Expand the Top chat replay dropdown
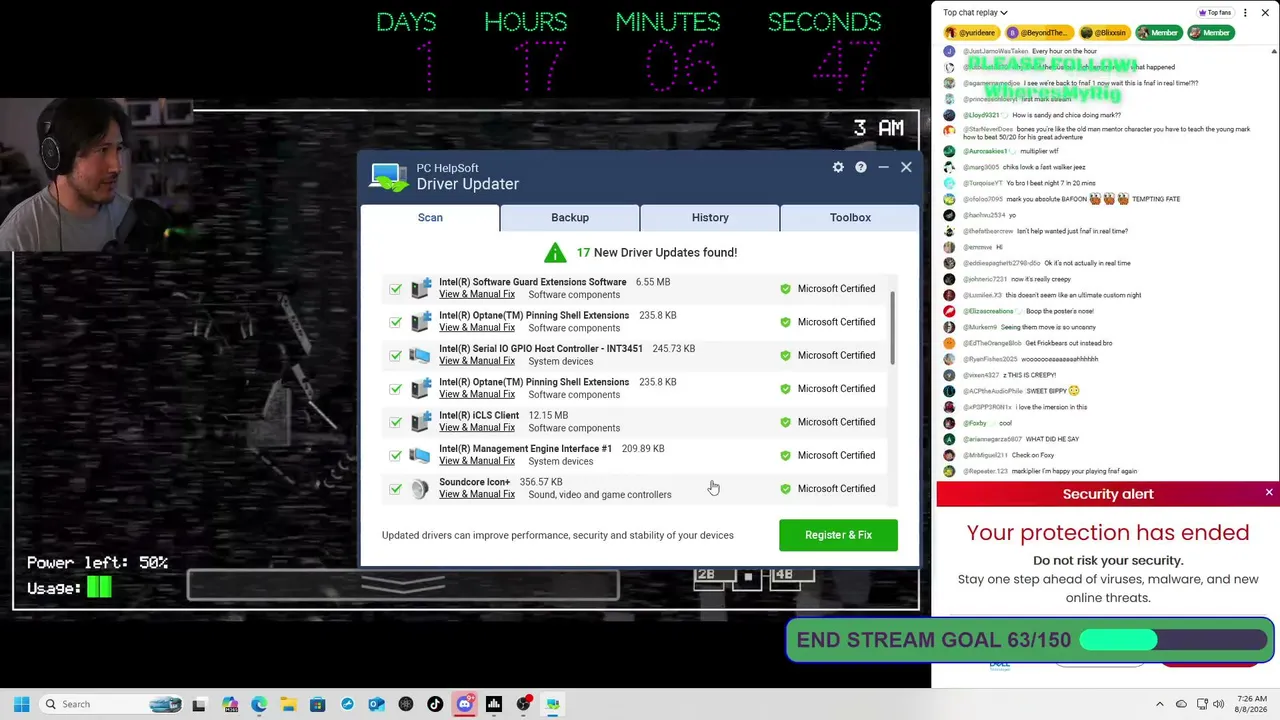Screen dimensions: 1280x720 point(975,13)
